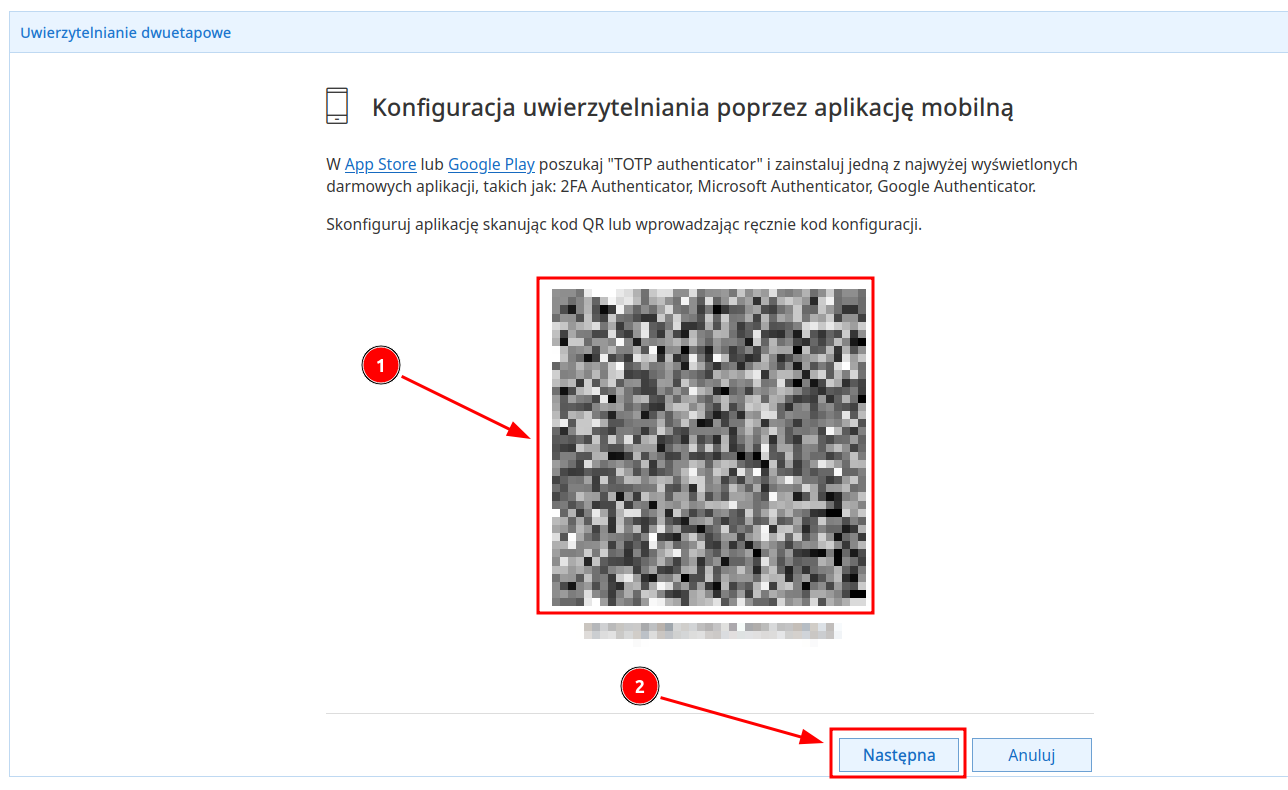This screenshot has height=790, width=1288.
Task: Click the red numbered marker 2
Action: click(640, 687)
